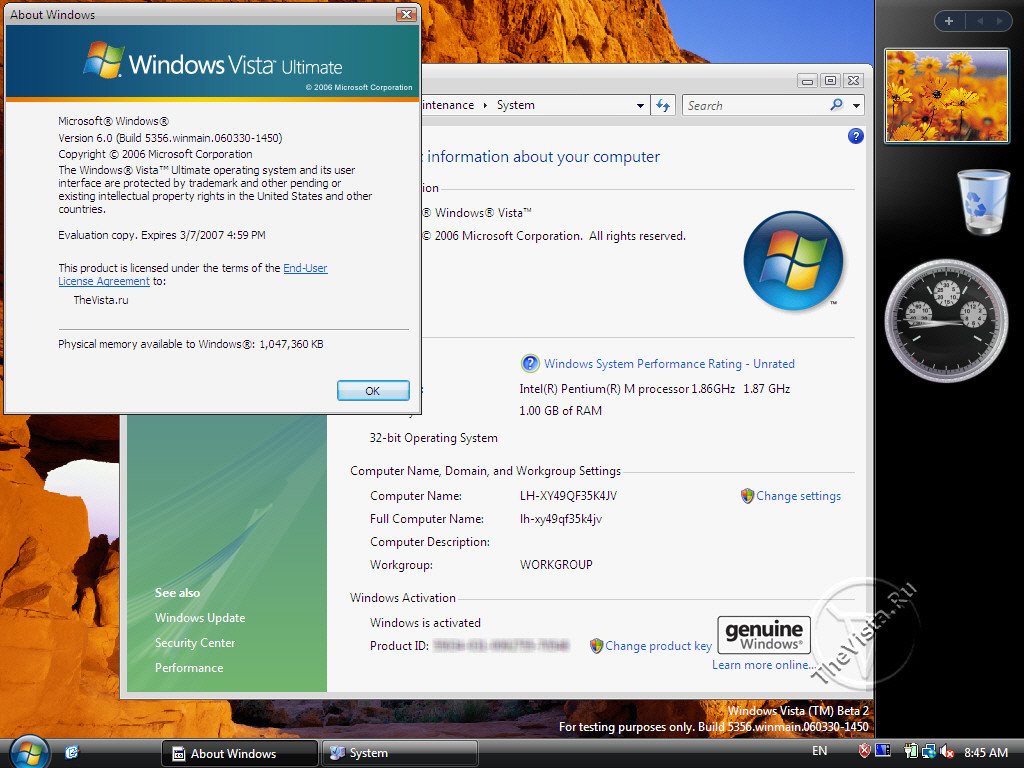Open the Windows Sidebar tray icon
Viewport: 1024px width, 768px height.
coord(882,752)
